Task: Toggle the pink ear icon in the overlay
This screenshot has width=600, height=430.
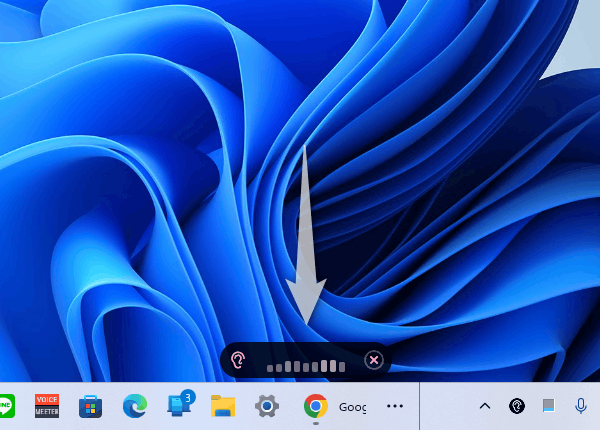Action: 238,360
